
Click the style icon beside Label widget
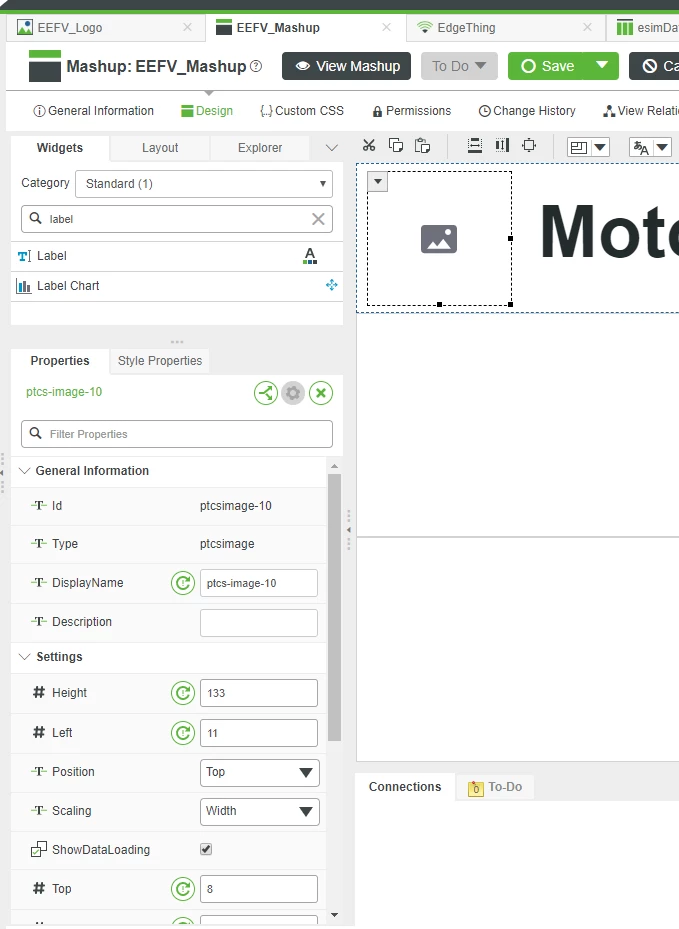pyautogui.click(x=310, y=256)
